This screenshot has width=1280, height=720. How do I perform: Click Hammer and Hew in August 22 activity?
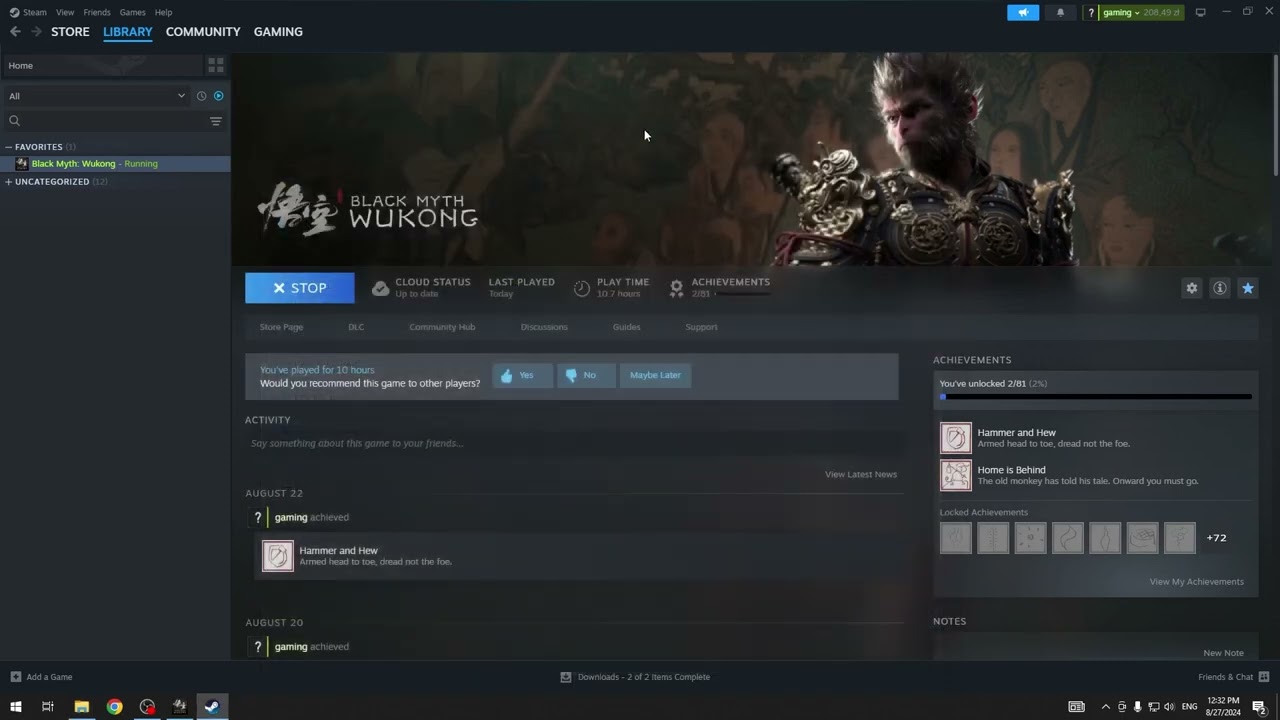[x=580, y=556]
